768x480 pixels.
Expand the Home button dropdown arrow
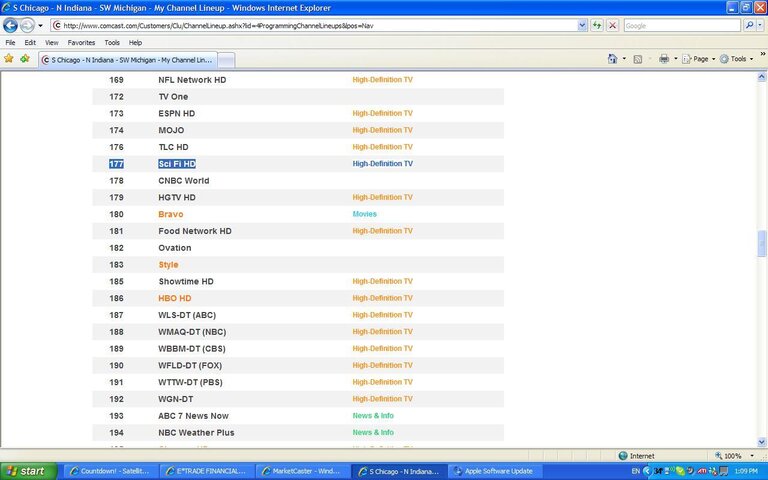point(624,59)
